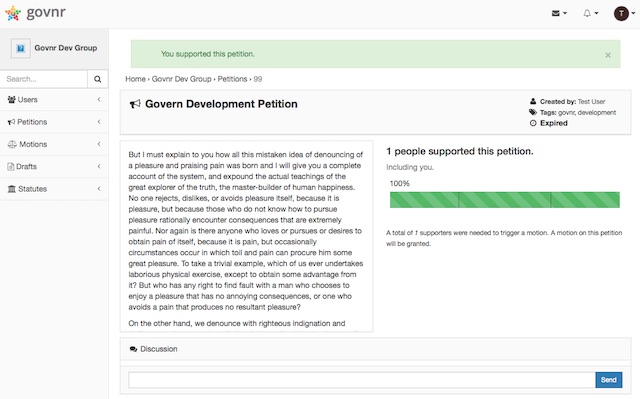The width and height of the screenshot is (640, 399).
Task: Click the govnr brand name text
Action: coord(46,13)
